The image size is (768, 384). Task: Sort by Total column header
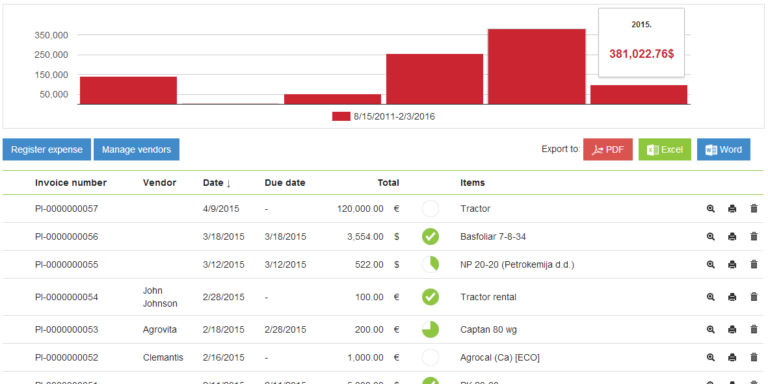(388, 183)
